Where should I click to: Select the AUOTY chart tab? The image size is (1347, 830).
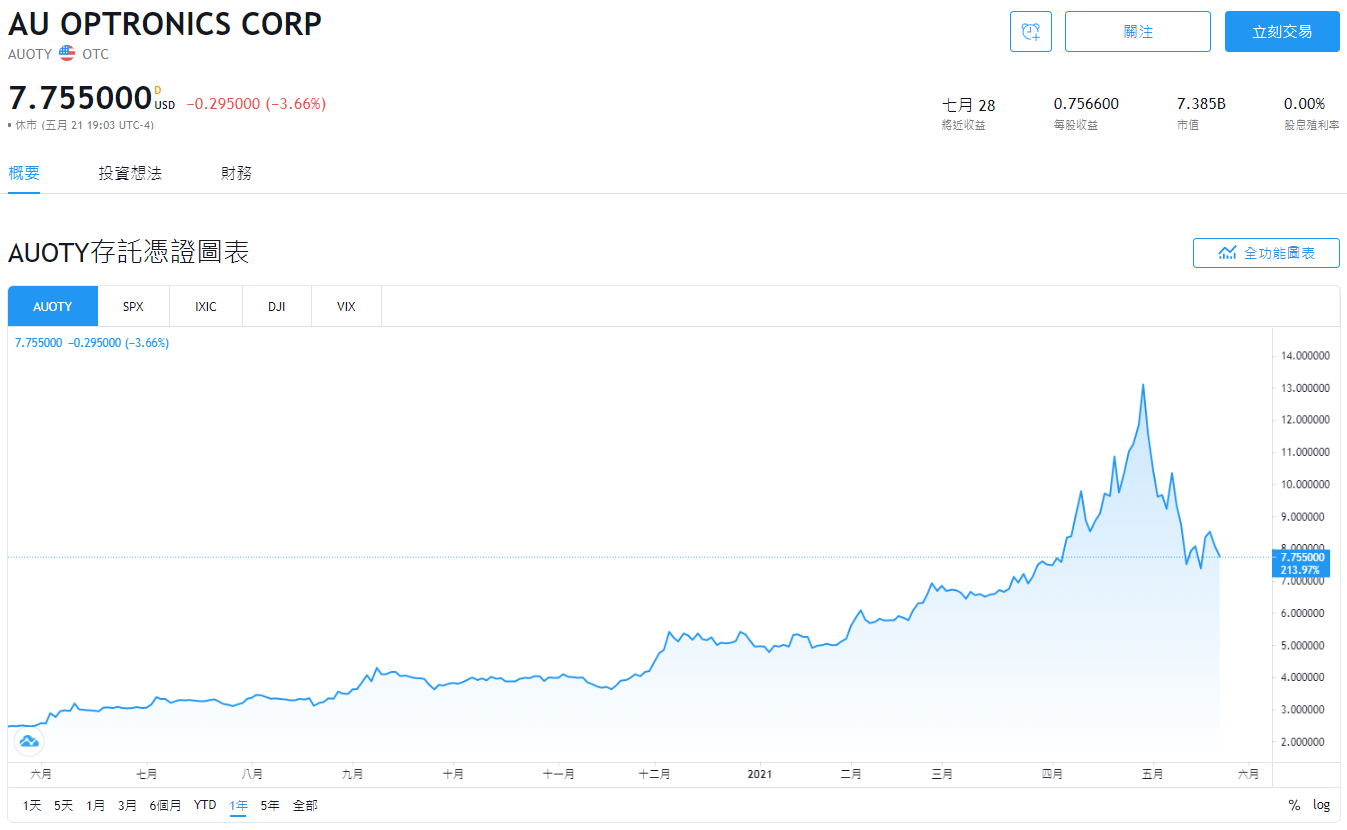[53, 306]
